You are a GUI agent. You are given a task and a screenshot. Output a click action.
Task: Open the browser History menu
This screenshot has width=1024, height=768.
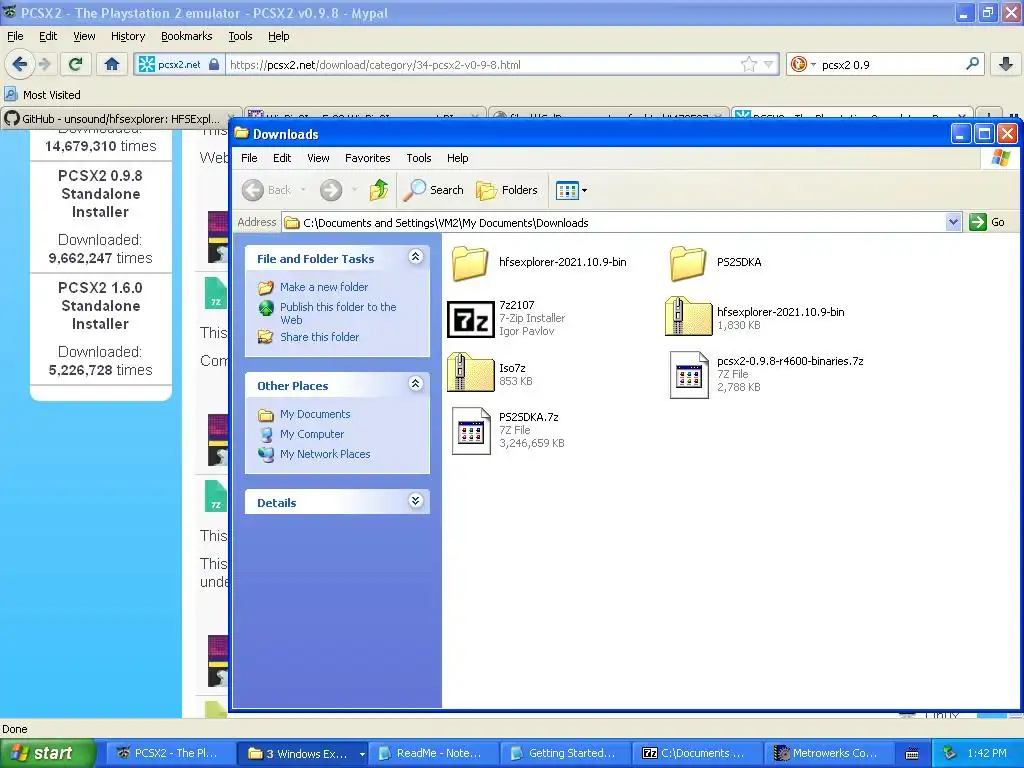pos(128,37)
